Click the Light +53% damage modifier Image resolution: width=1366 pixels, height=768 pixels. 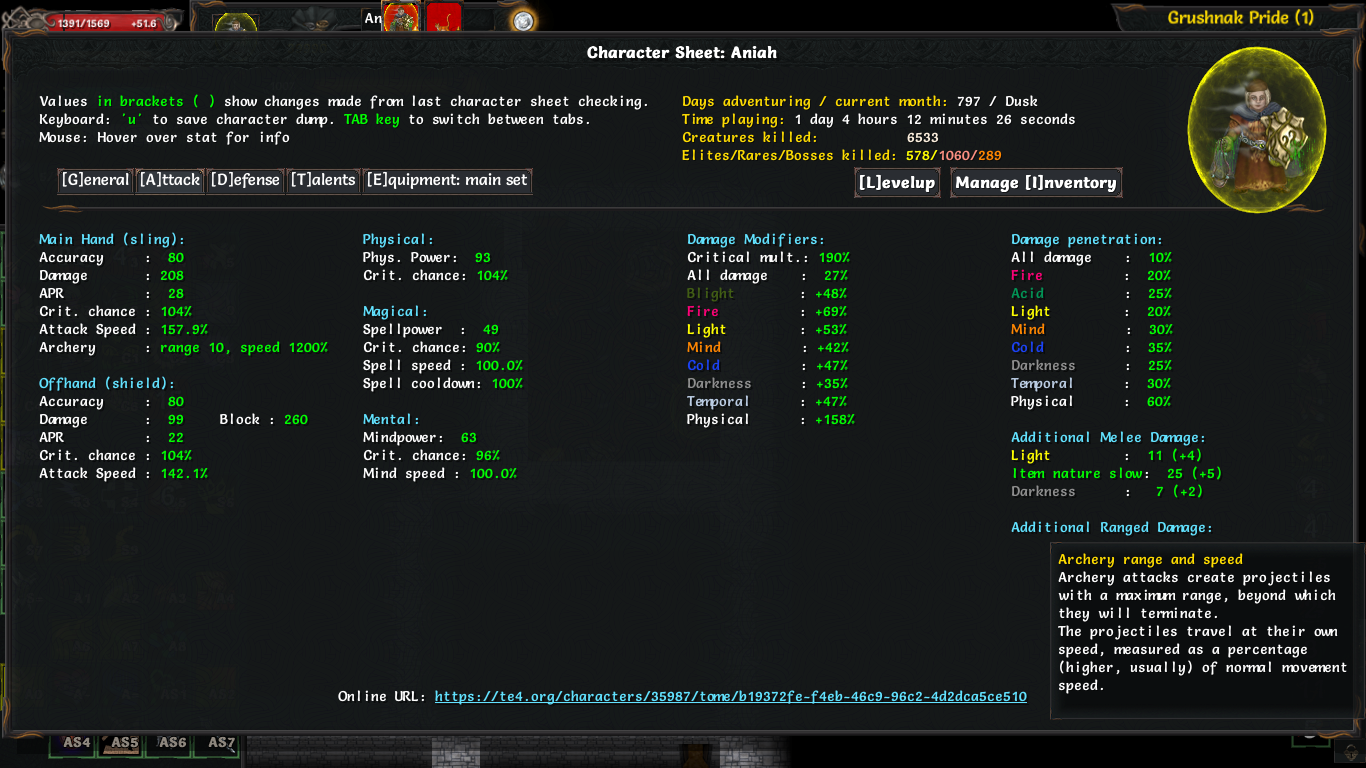[x=767, y=329]
